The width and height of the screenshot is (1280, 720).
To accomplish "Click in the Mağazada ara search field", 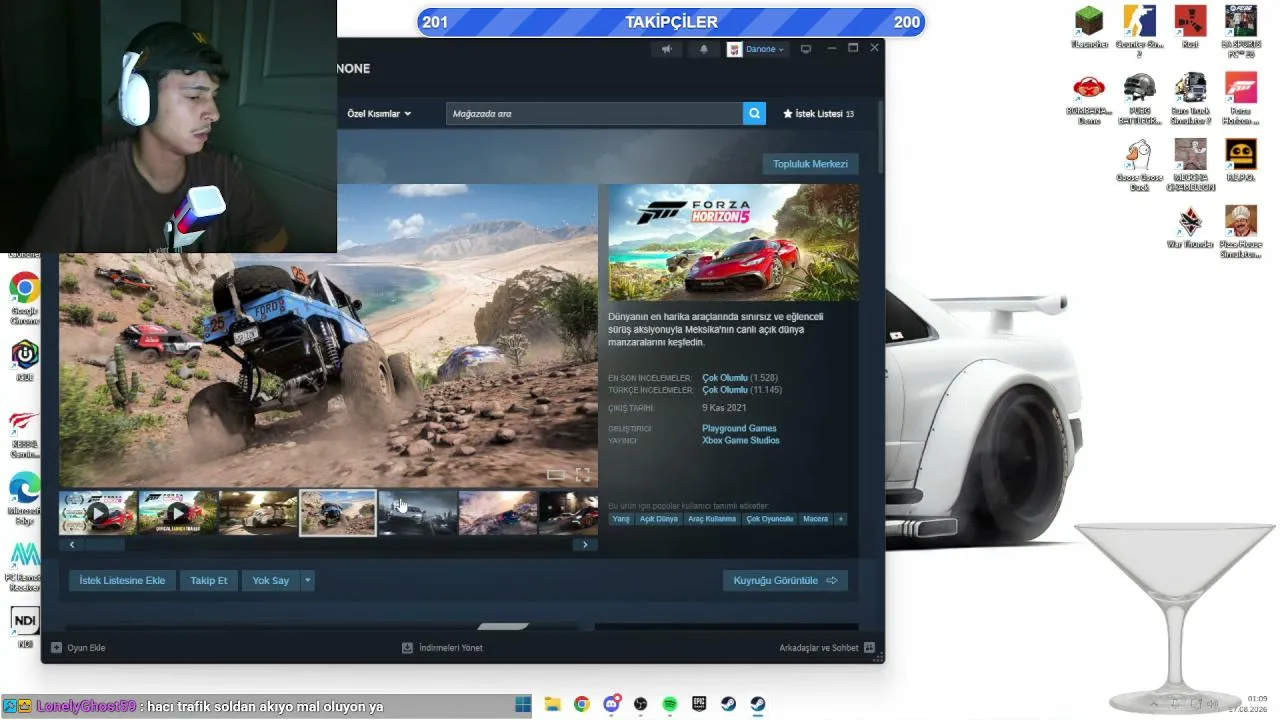I will click(594, 114).
